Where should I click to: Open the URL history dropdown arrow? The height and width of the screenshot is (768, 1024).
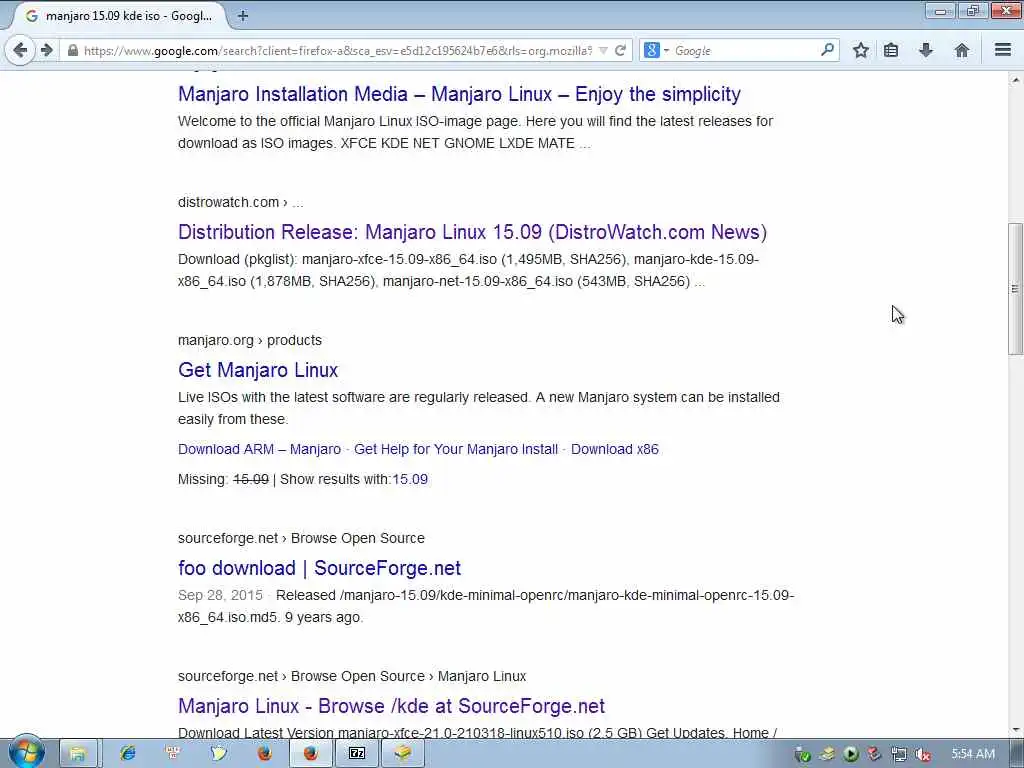(x=603, y=50)
